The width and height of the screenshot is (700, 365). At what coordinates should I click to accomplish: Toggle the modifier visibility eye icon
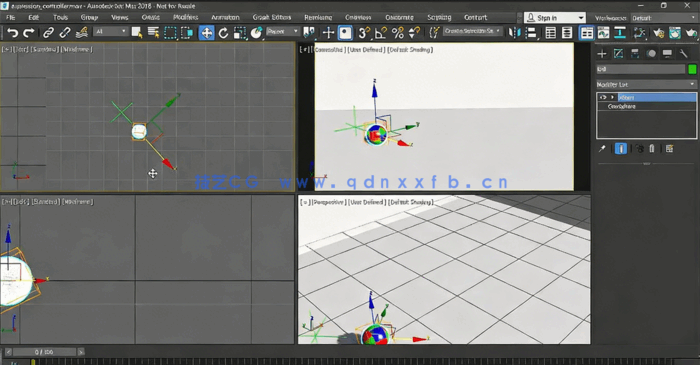click(603, 97)
